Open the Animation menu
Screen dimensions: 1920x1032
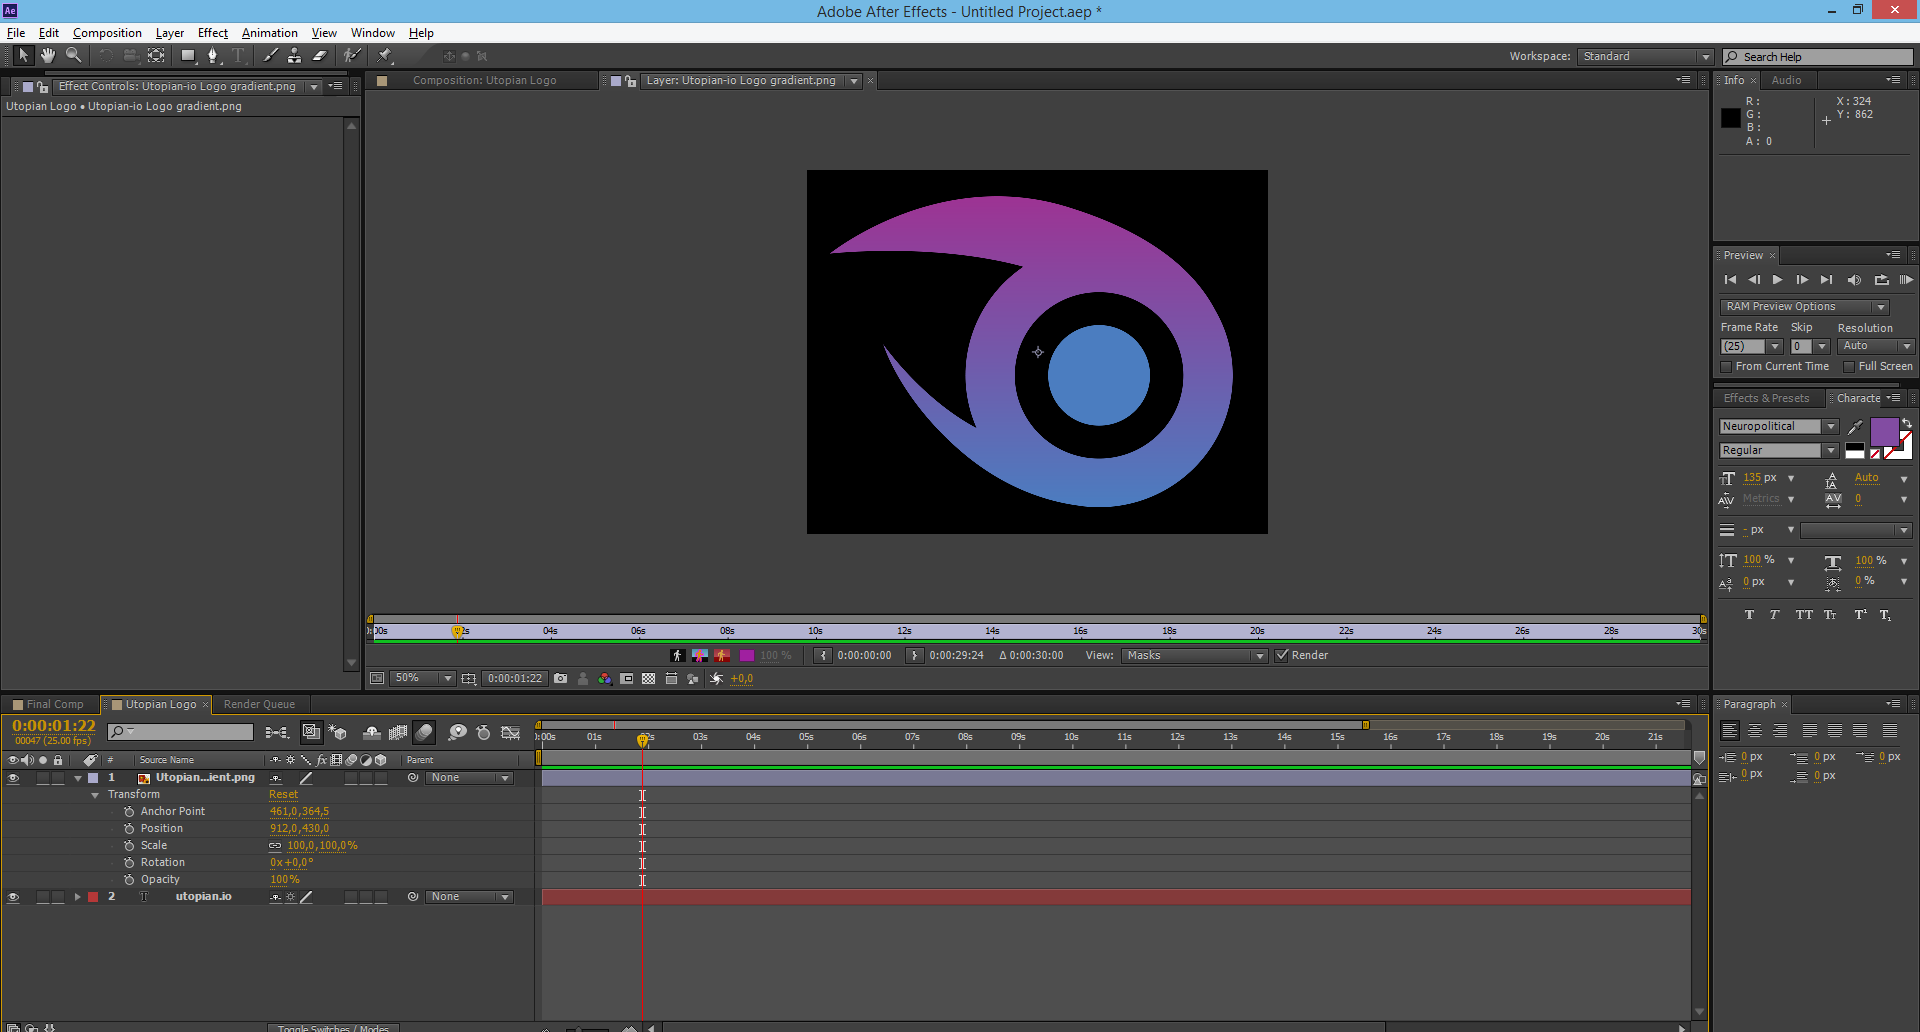coord(269,33)
